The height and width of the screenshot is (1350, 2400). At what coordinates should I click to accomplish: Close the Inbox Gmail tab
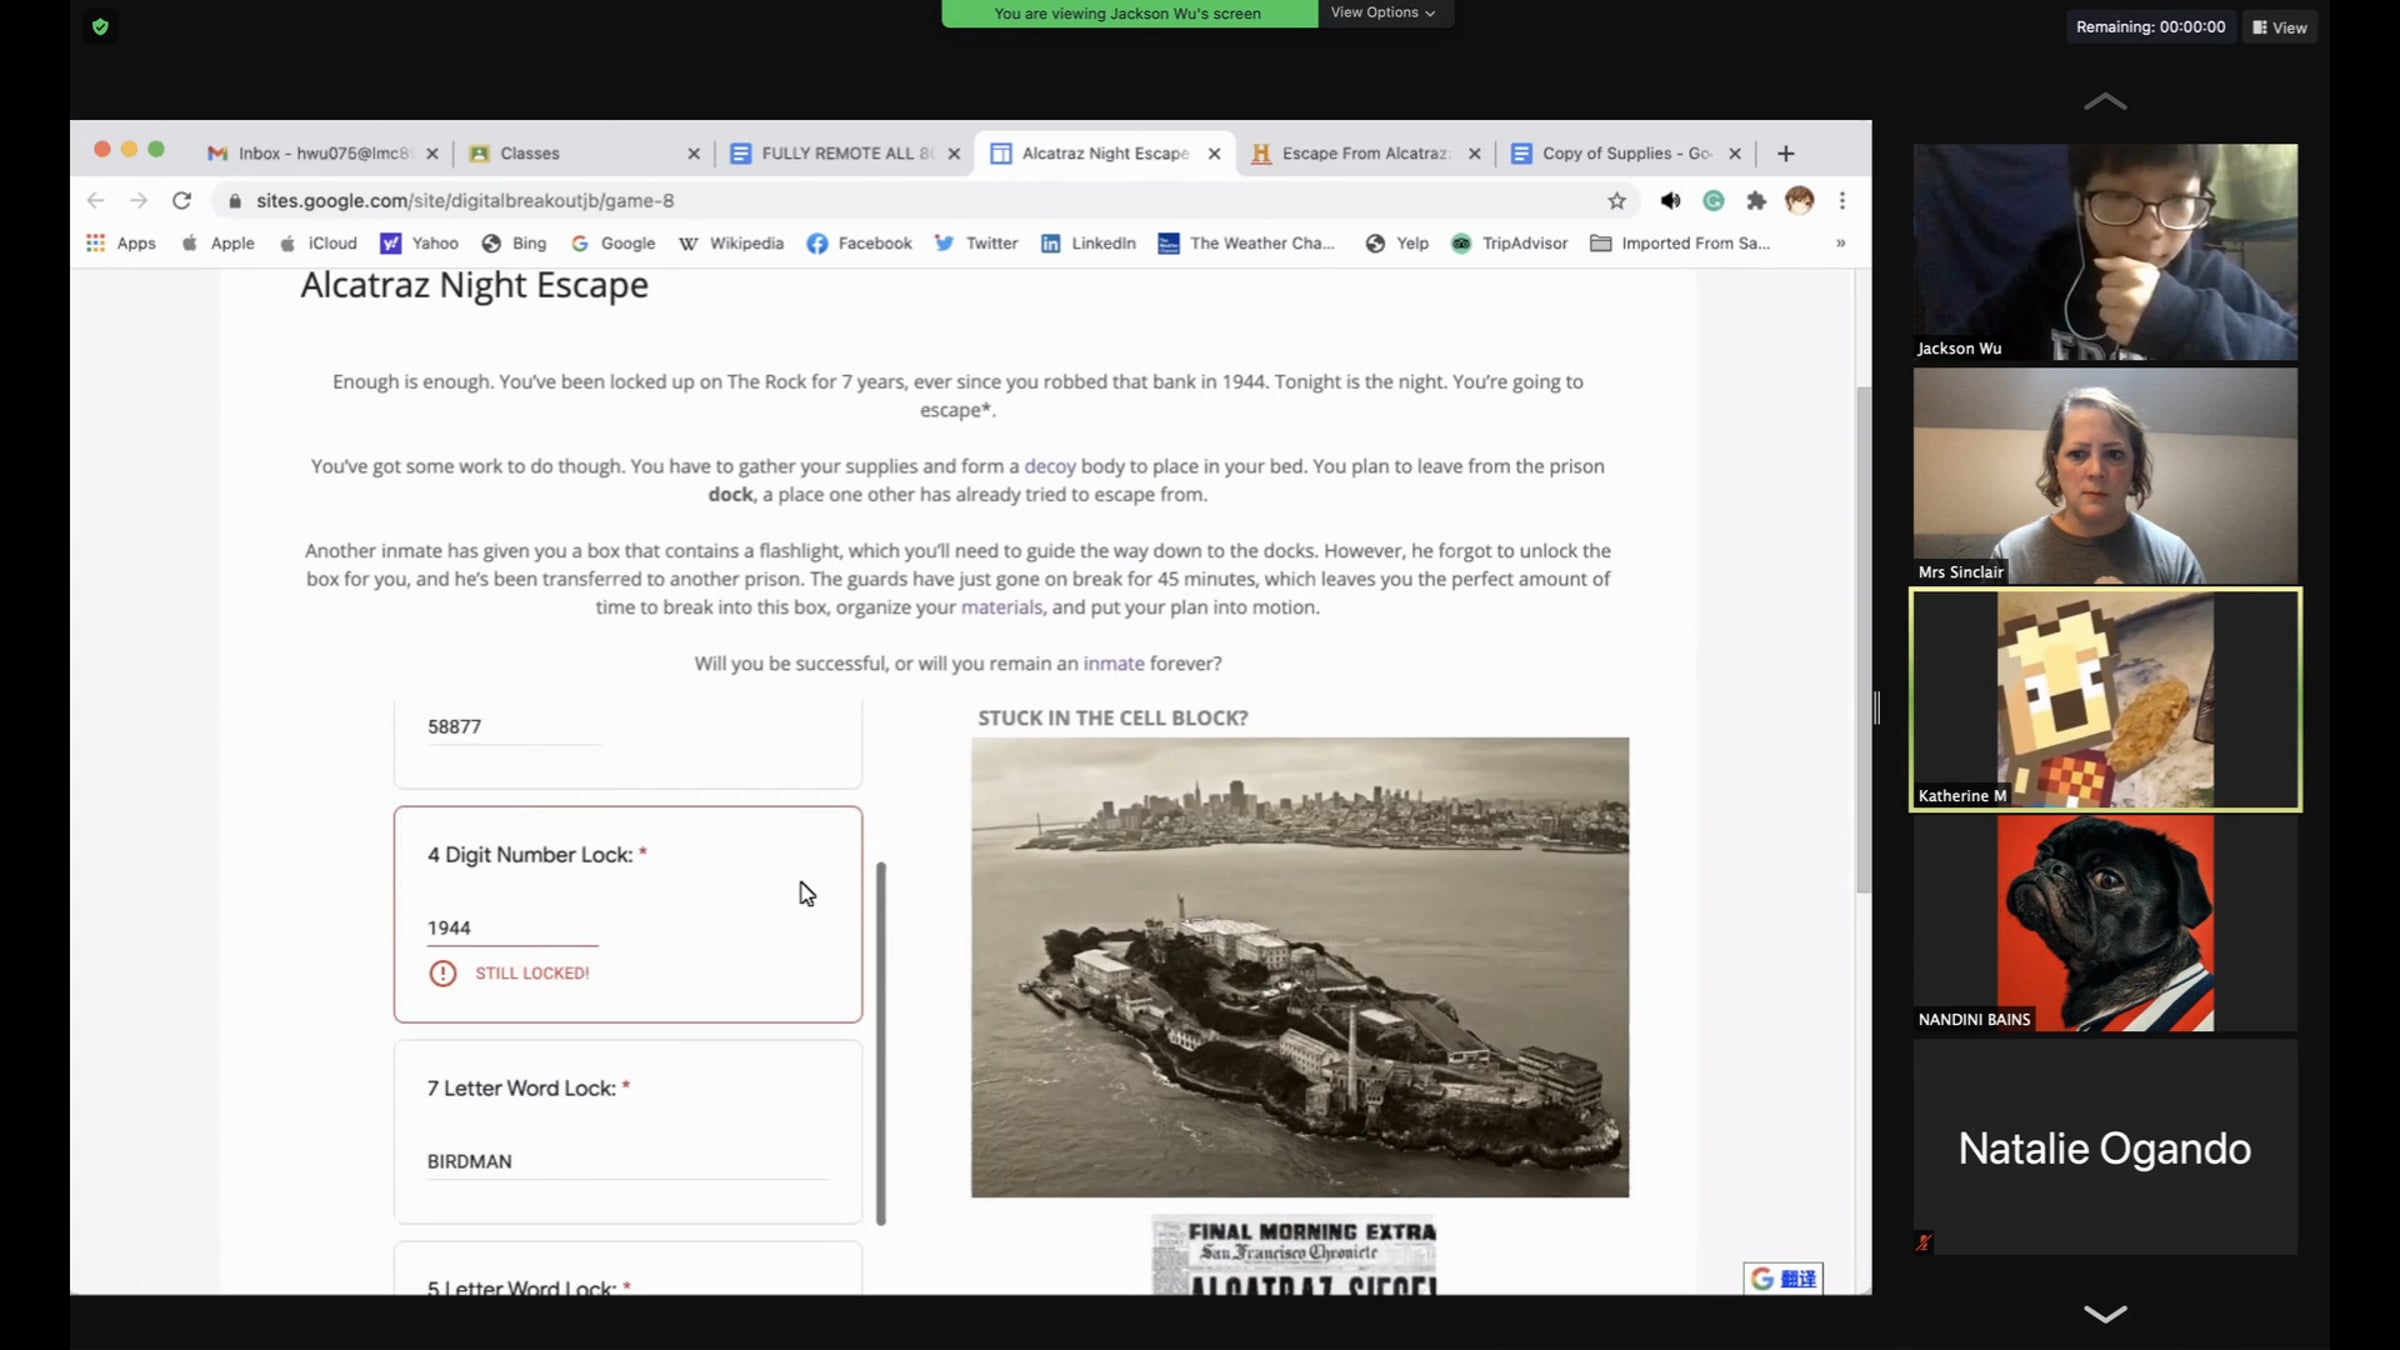coord(432,153)
